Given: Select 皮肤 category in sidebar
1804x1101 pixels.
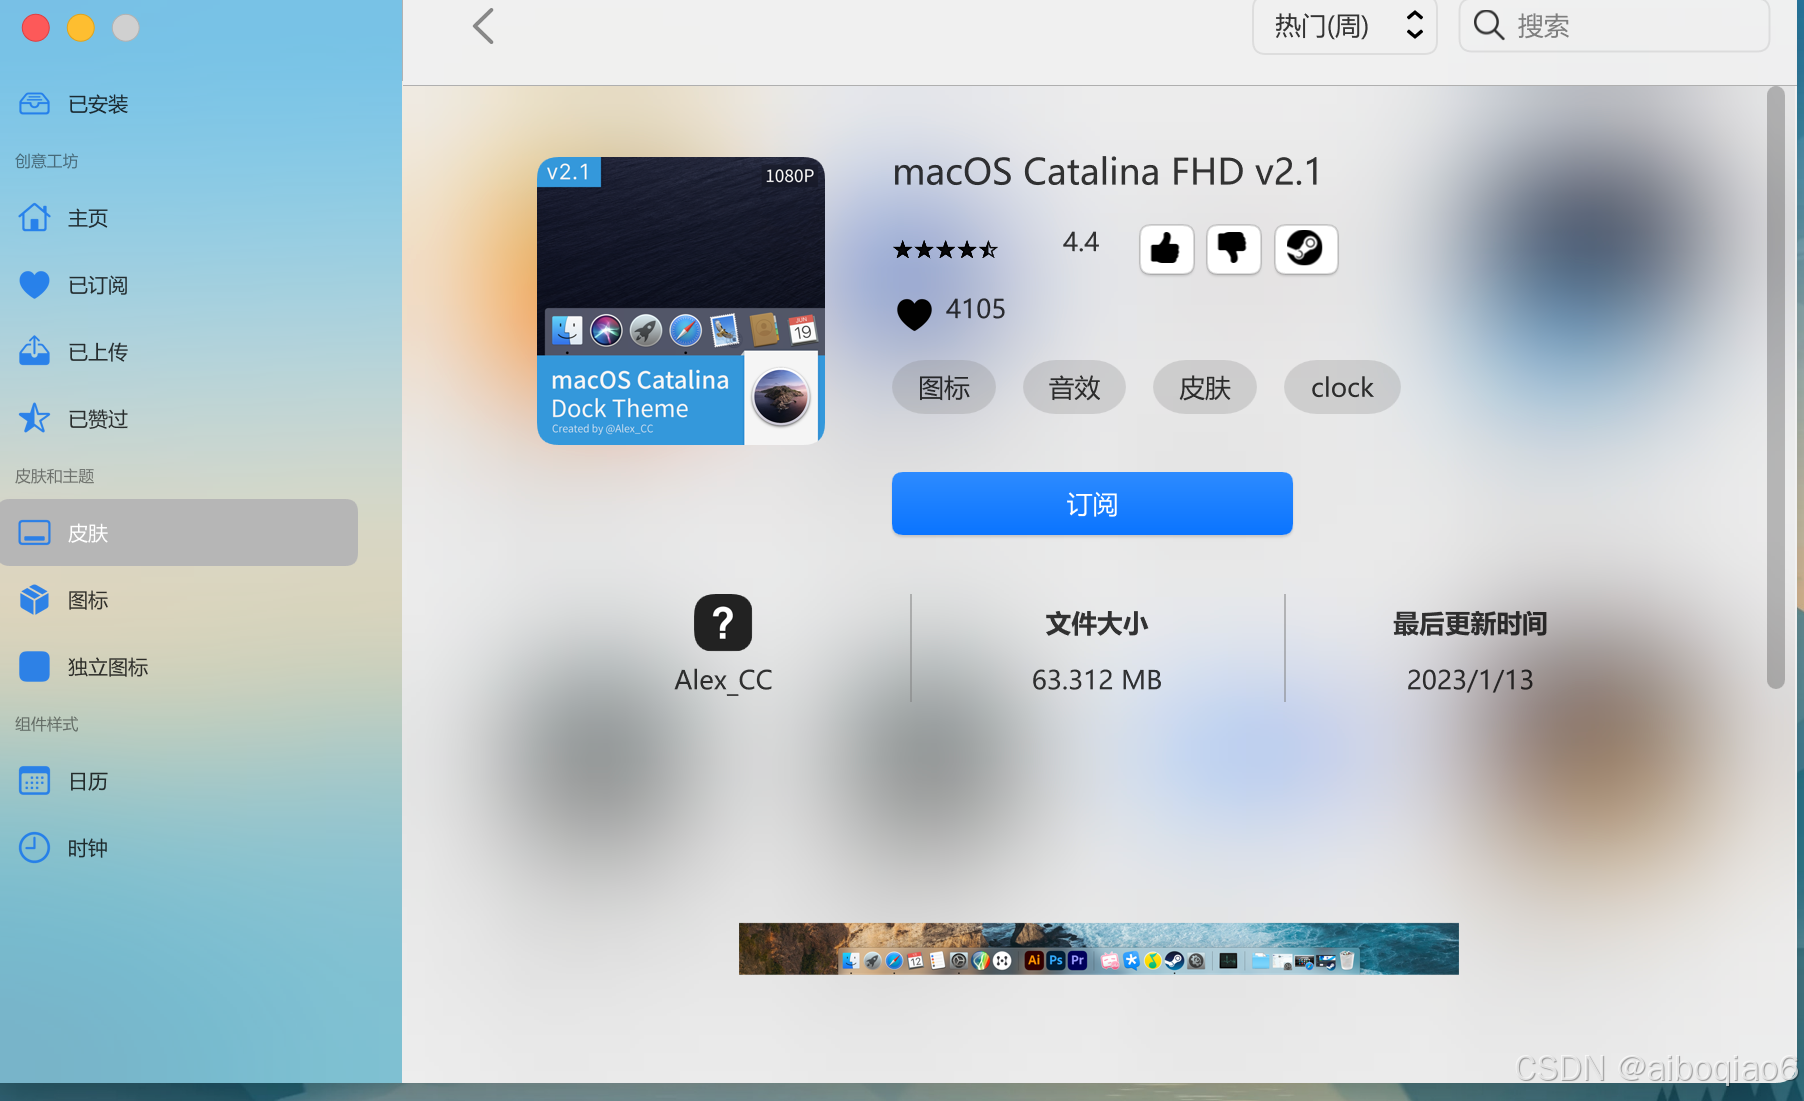Looking at the screenshot, I should [179, 533].
